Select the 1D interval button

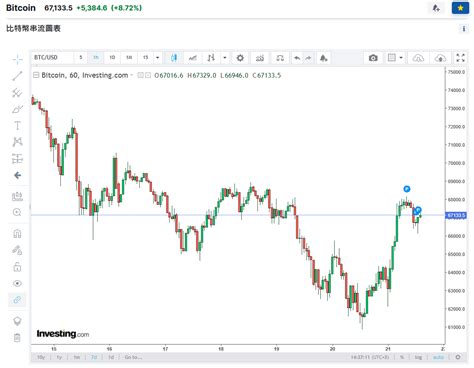pos(112,57)
